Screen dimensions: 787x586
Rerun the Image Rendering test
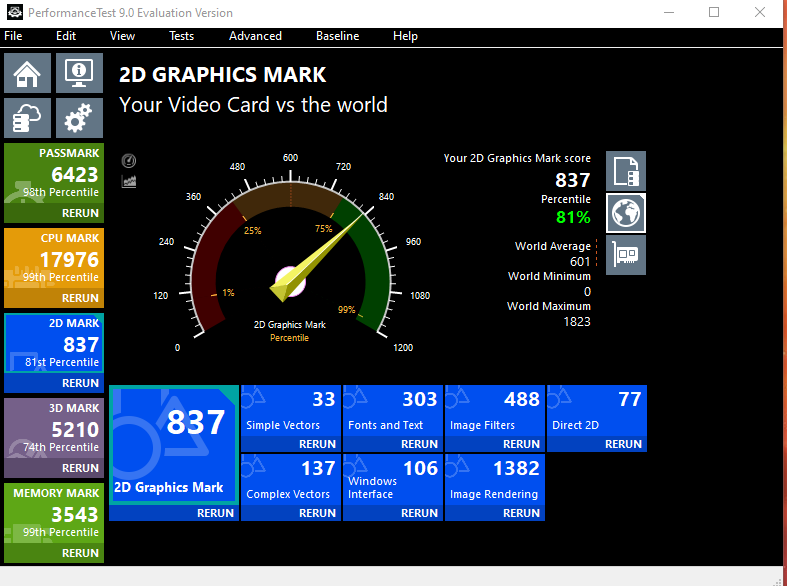point(521,513)
